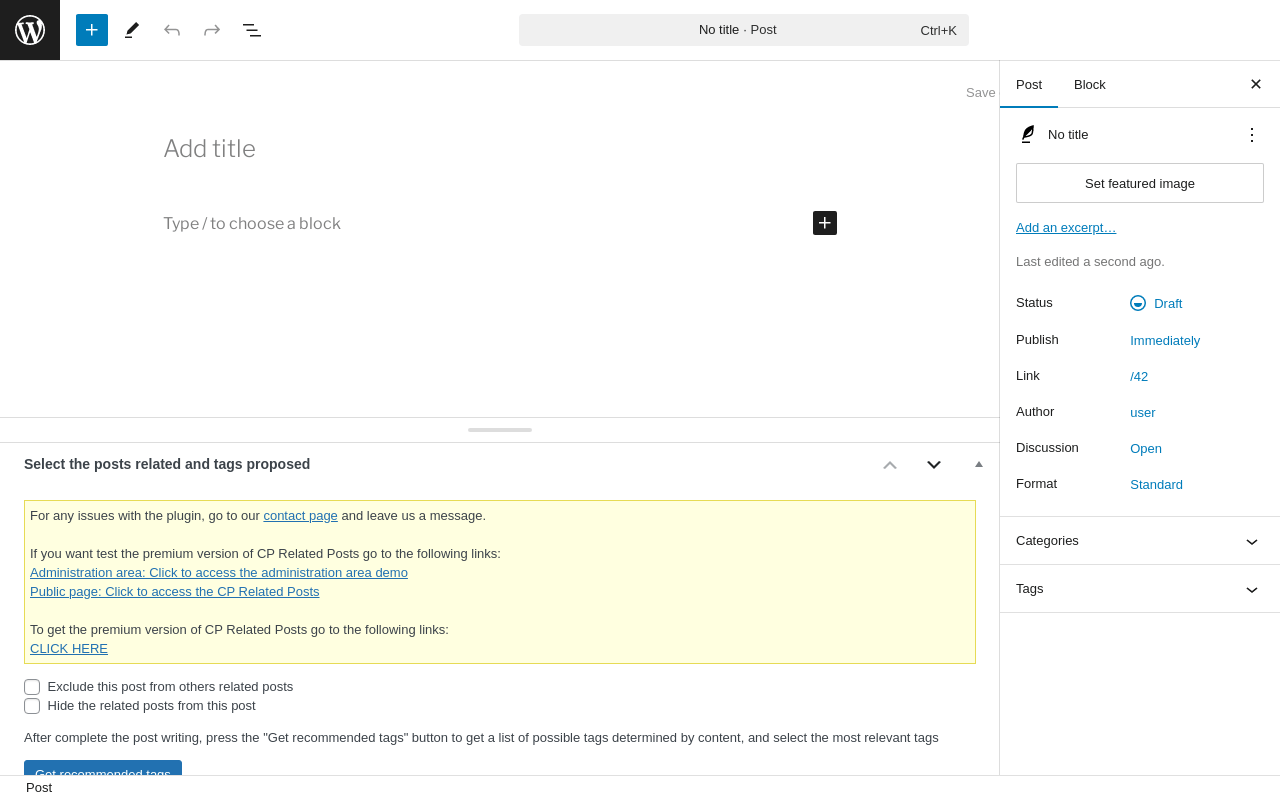This screenshot has height=800, width=1280.
Task: Select the Post tab in sidebar
Action: tap(1029, 84)
